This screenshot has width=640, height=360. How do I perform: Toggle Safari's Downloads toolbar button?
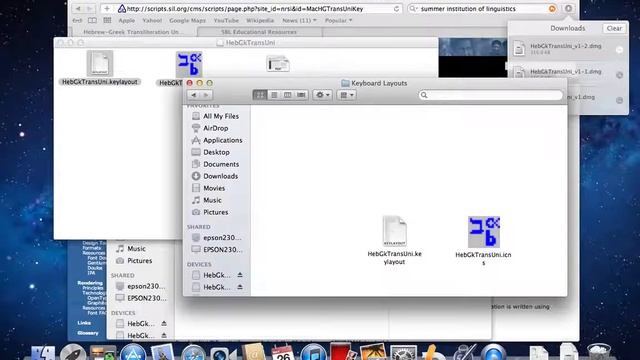point(568,9)
